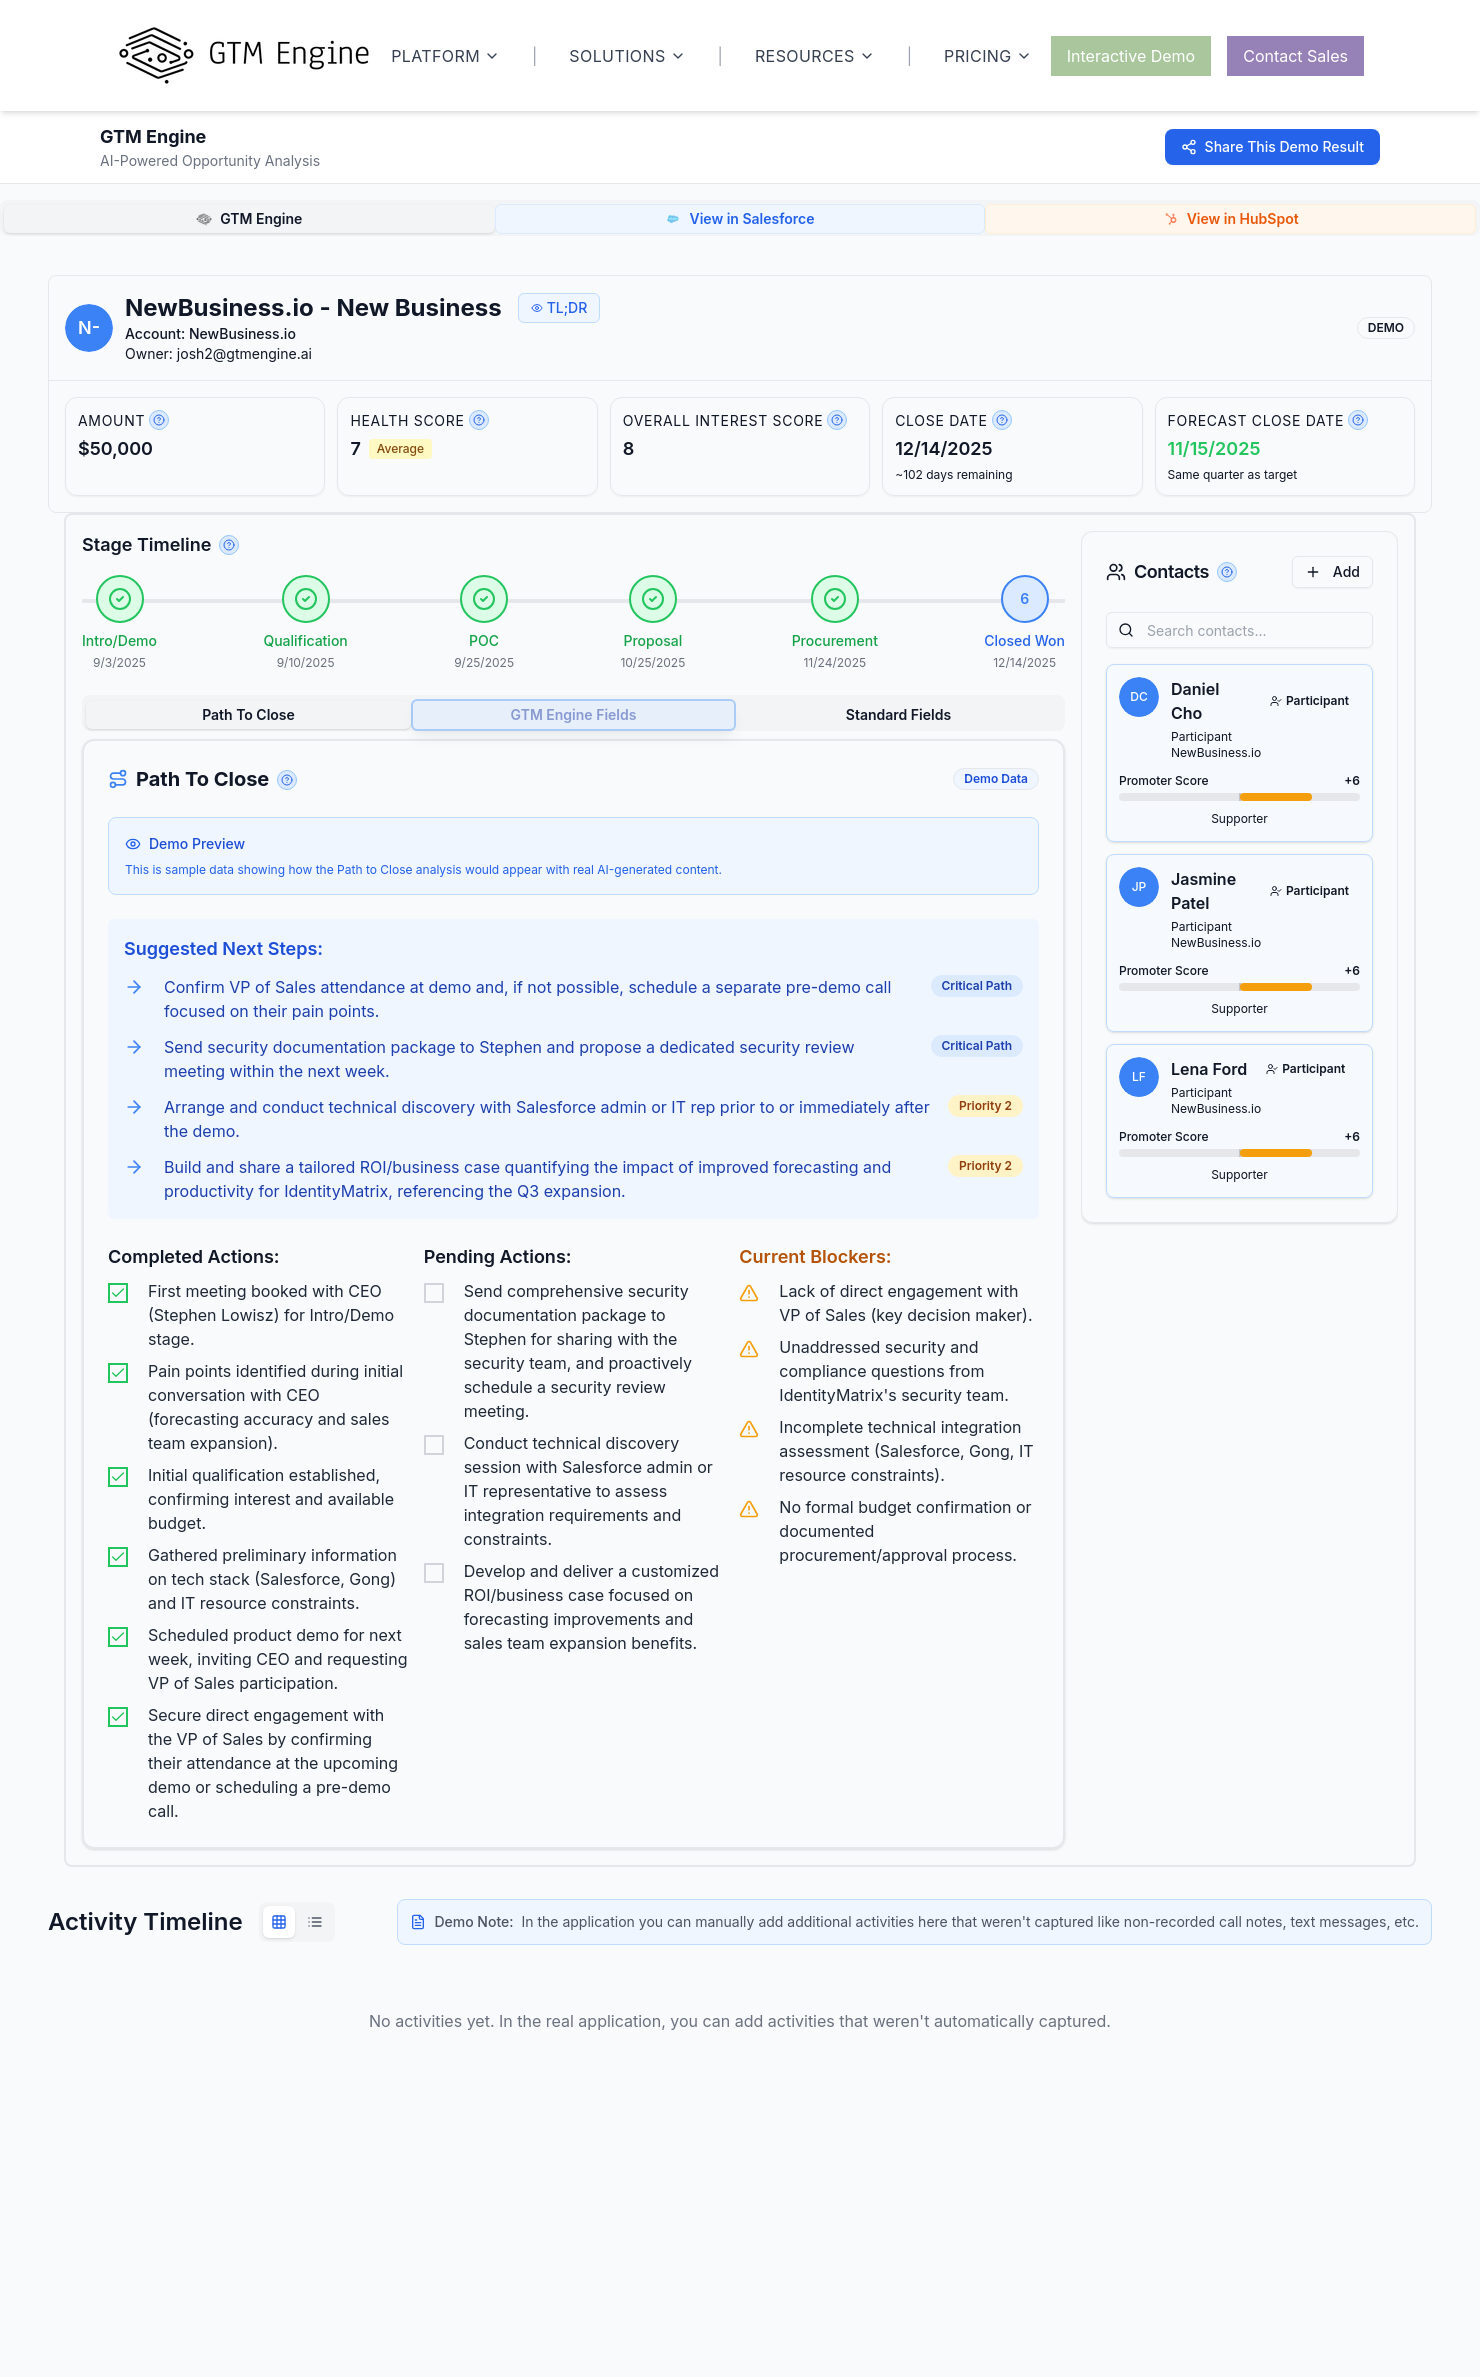
Task: Click the Contact Sales button
Action: pyautogui.click(x=1295, y=56)
